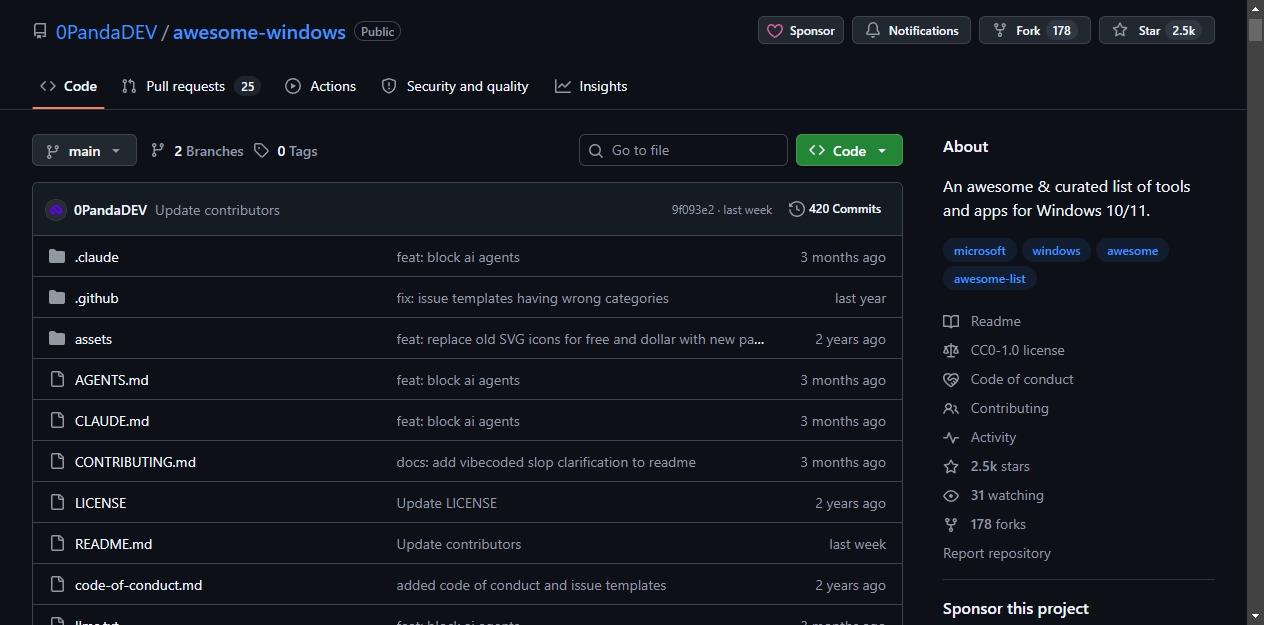
Task: Click file icon of LICENSE row
Action: 57,503
